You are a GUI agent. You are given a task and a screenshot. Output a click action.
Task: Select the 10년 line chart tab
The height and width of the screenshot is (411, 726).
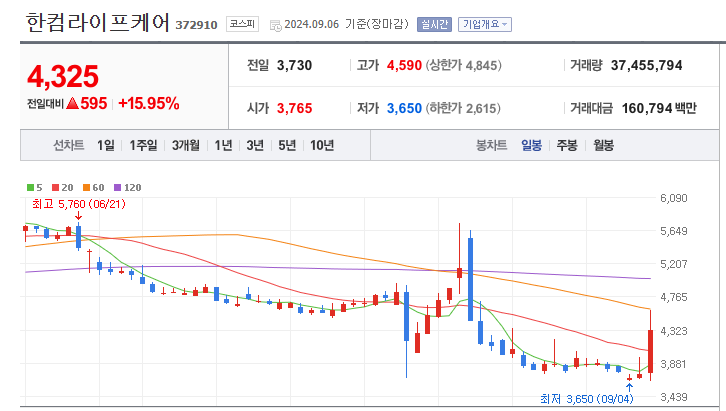(322, 145)
